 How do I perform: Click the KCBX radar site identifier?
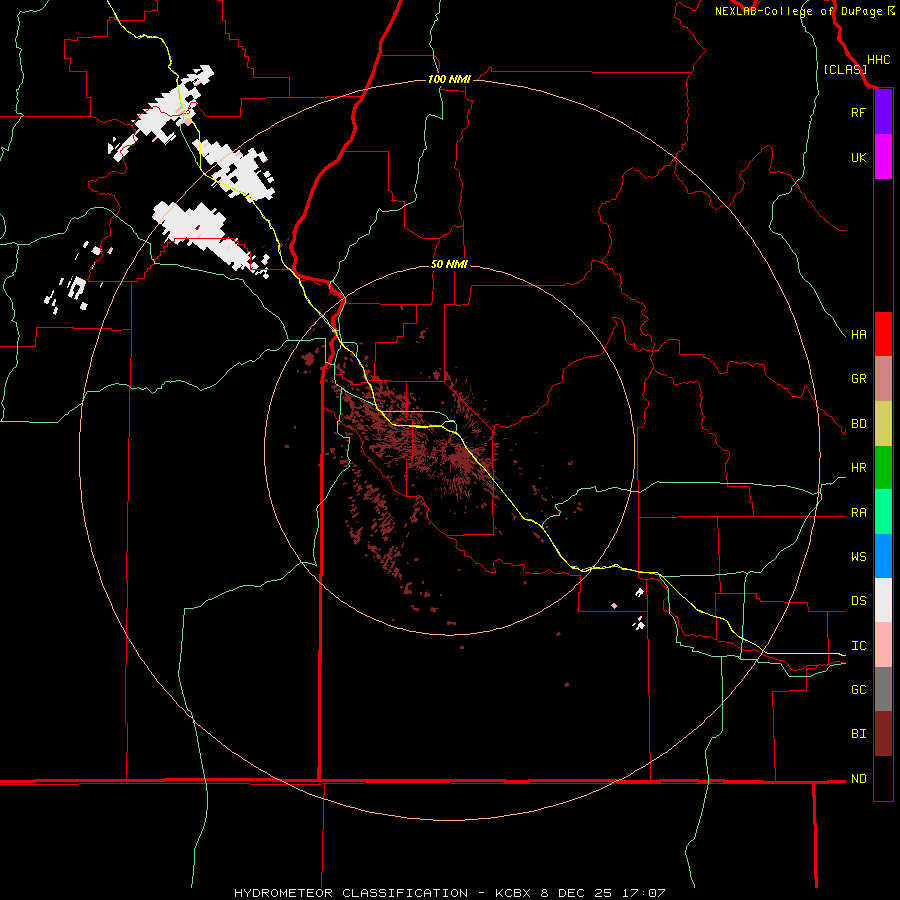515,893
